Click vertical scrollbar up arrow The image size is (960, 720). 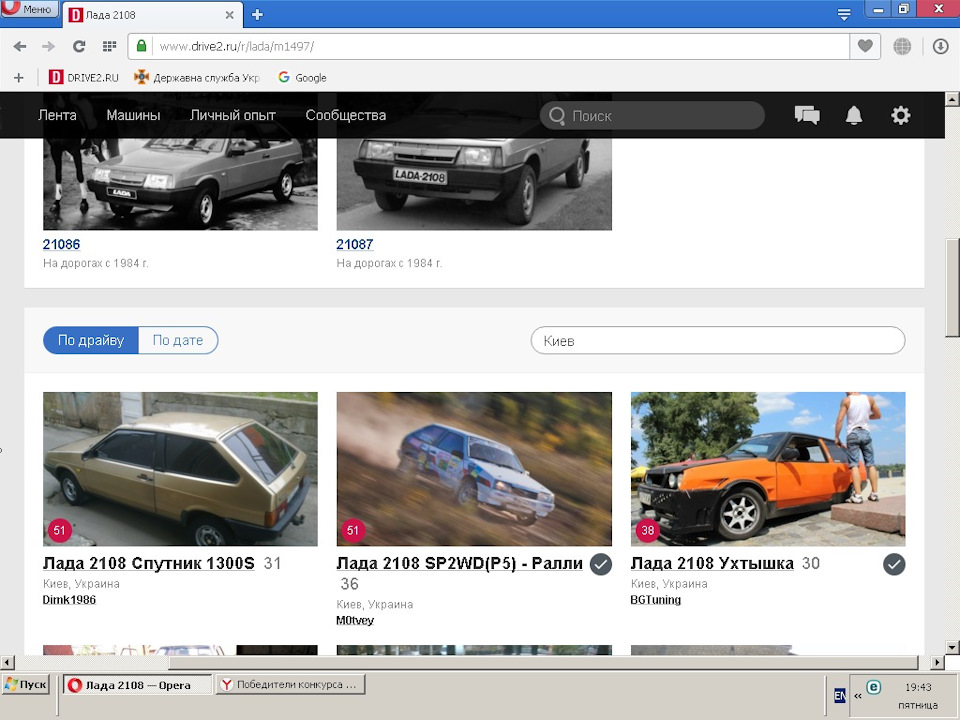(x=952, y=99)
